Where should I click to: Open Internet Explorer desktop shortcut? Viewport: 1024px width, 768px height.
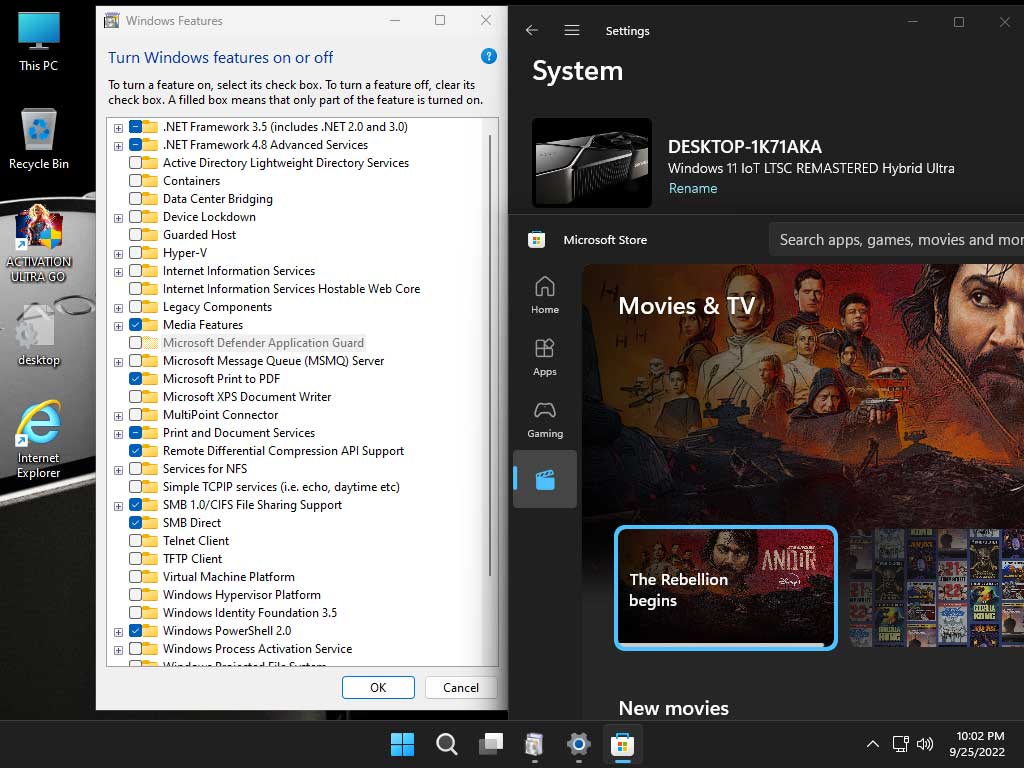(x=39, y=440)
